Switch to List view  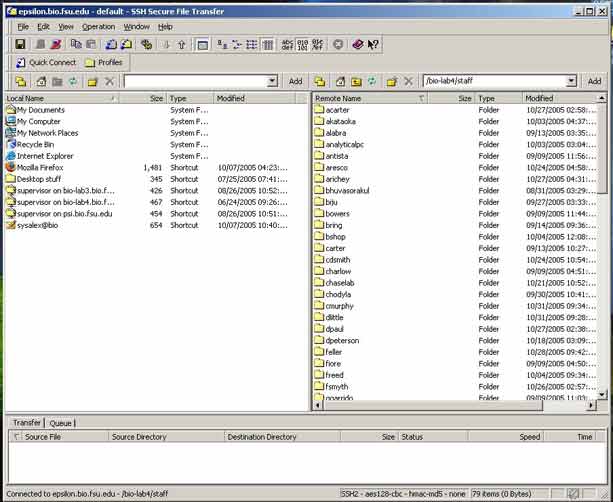tap(252, 45)
